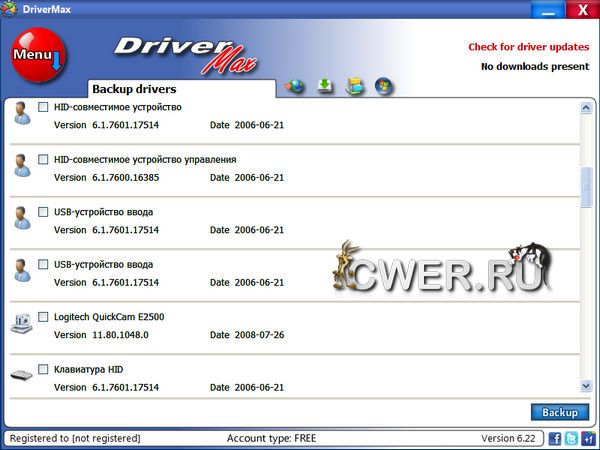The width and height of the screenshot is (600, 450).
Task: Select the Logitech QuickCam E2500 name
Action: [x=109, y=317]
